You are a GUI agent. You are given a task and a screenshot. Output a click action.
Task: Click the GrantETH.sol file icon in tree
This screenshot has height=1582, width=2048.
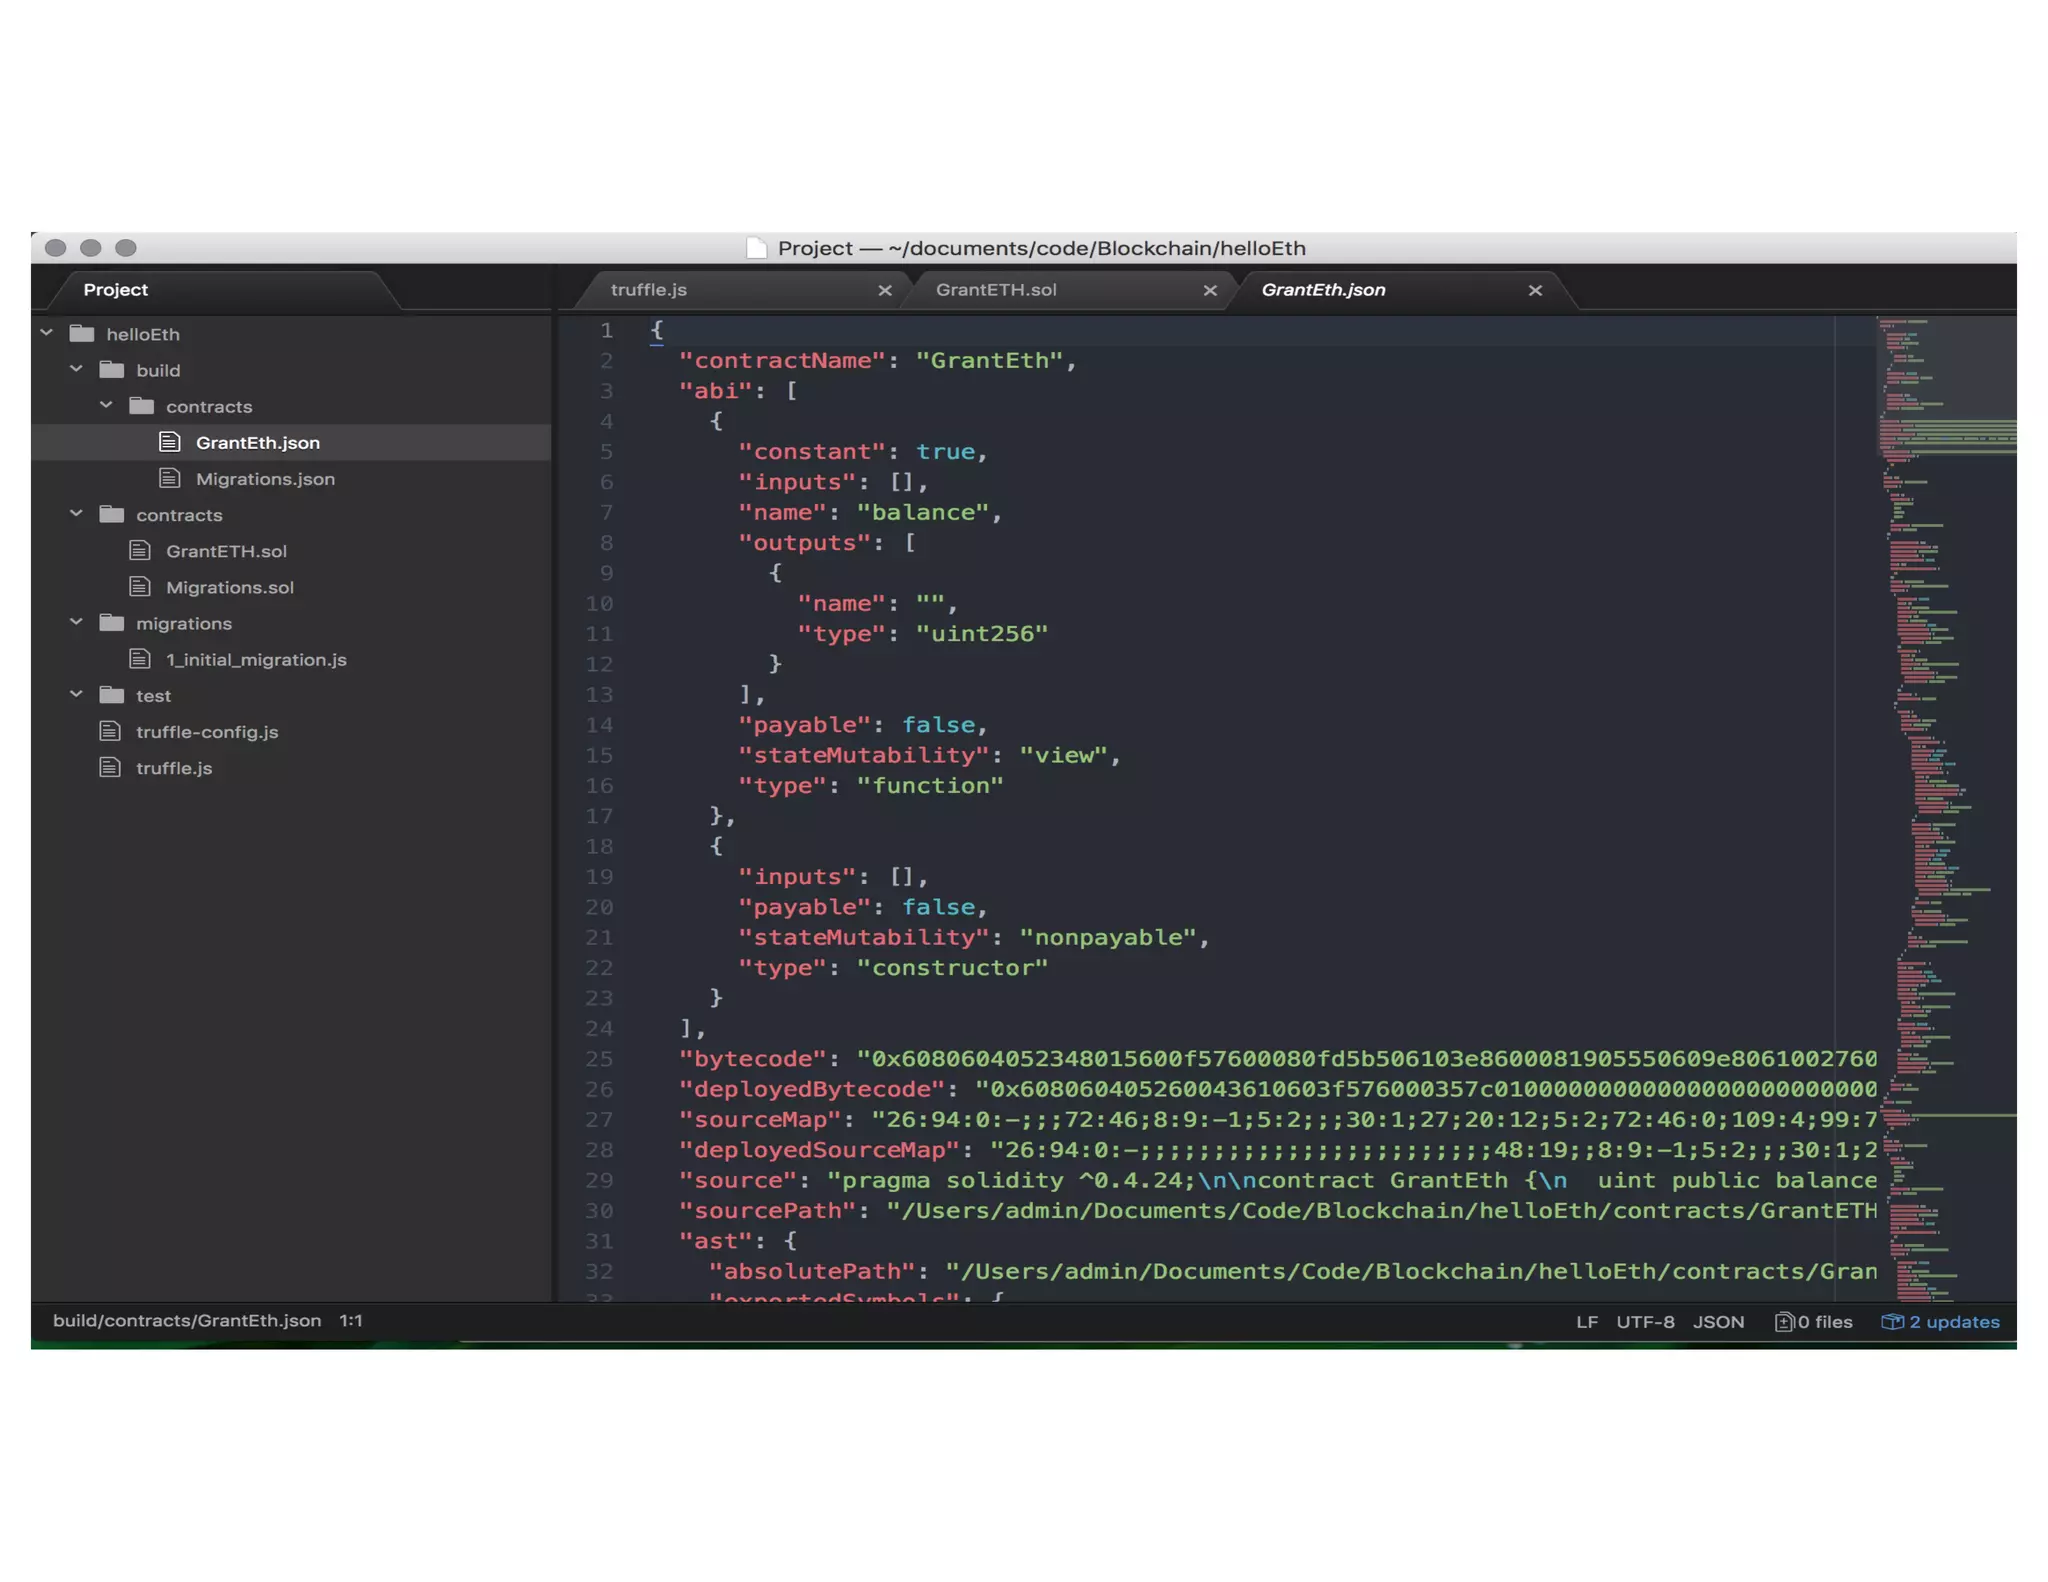tap(140, 551)
